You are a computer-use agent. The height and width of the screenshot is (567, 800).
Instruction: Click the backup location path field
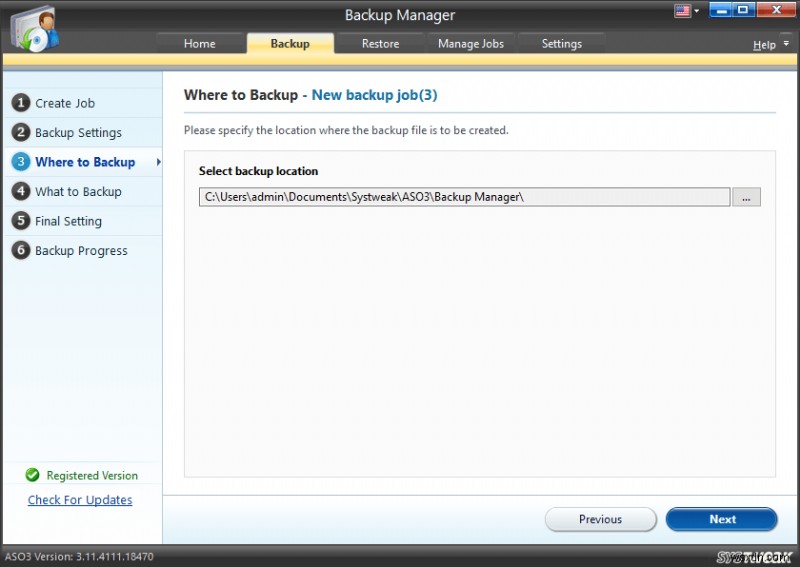(464, 197)
